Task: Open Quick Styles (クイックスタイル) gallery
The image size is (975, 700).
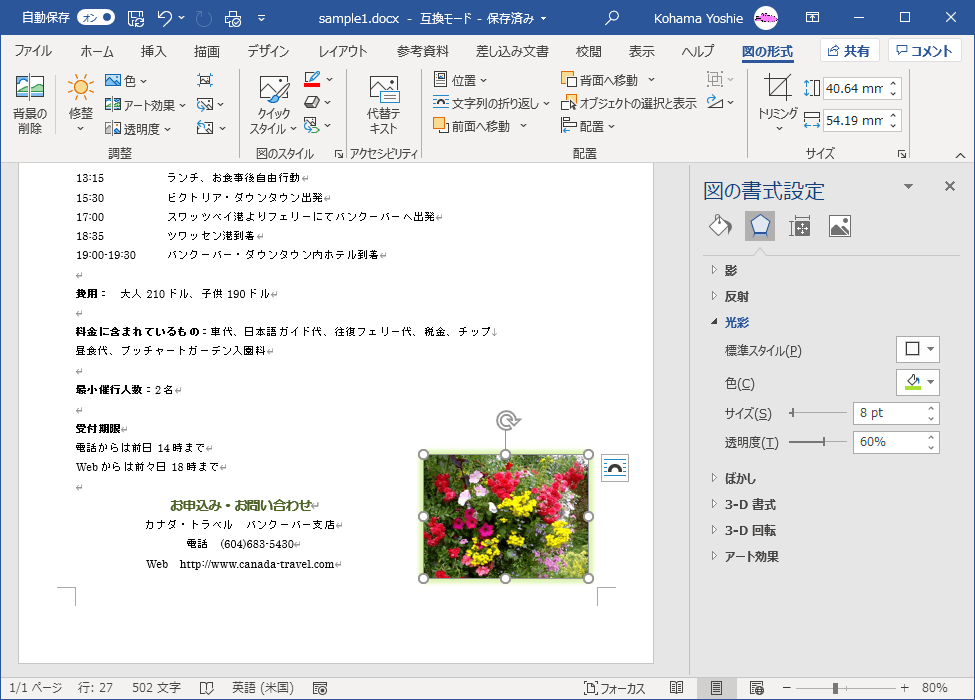Action: 274,105
